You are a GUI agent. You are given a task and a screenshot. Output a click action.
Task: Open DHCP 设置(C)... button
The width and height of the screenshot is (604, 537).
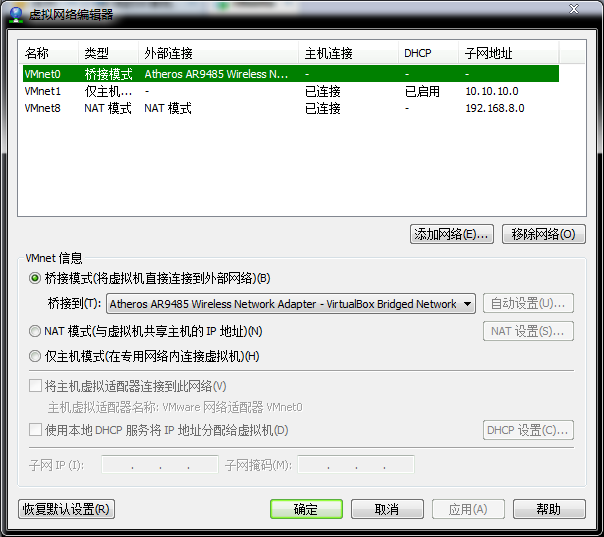tap(528, 430)
